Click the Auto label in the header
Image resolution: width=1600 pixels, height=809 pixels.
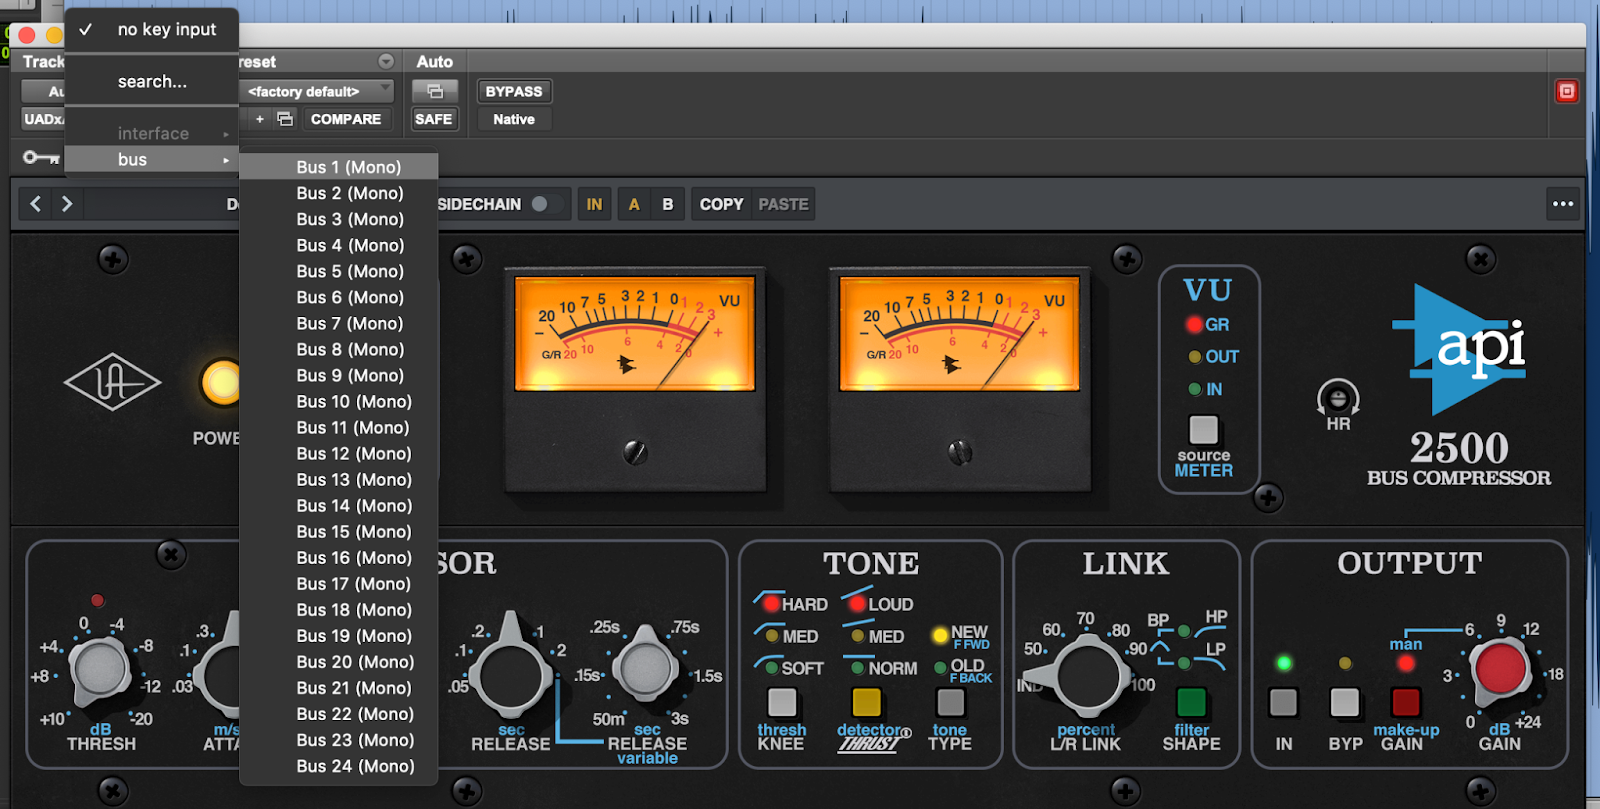pos(435,62)
